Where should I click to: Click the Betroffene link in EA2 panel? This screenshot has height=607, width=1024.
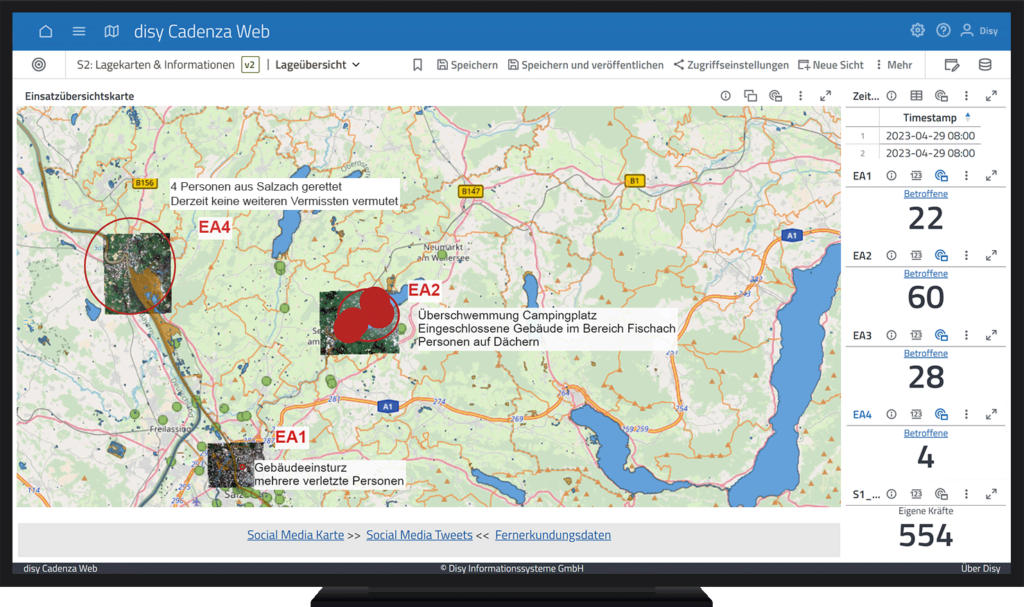click(x=925, y=273)
